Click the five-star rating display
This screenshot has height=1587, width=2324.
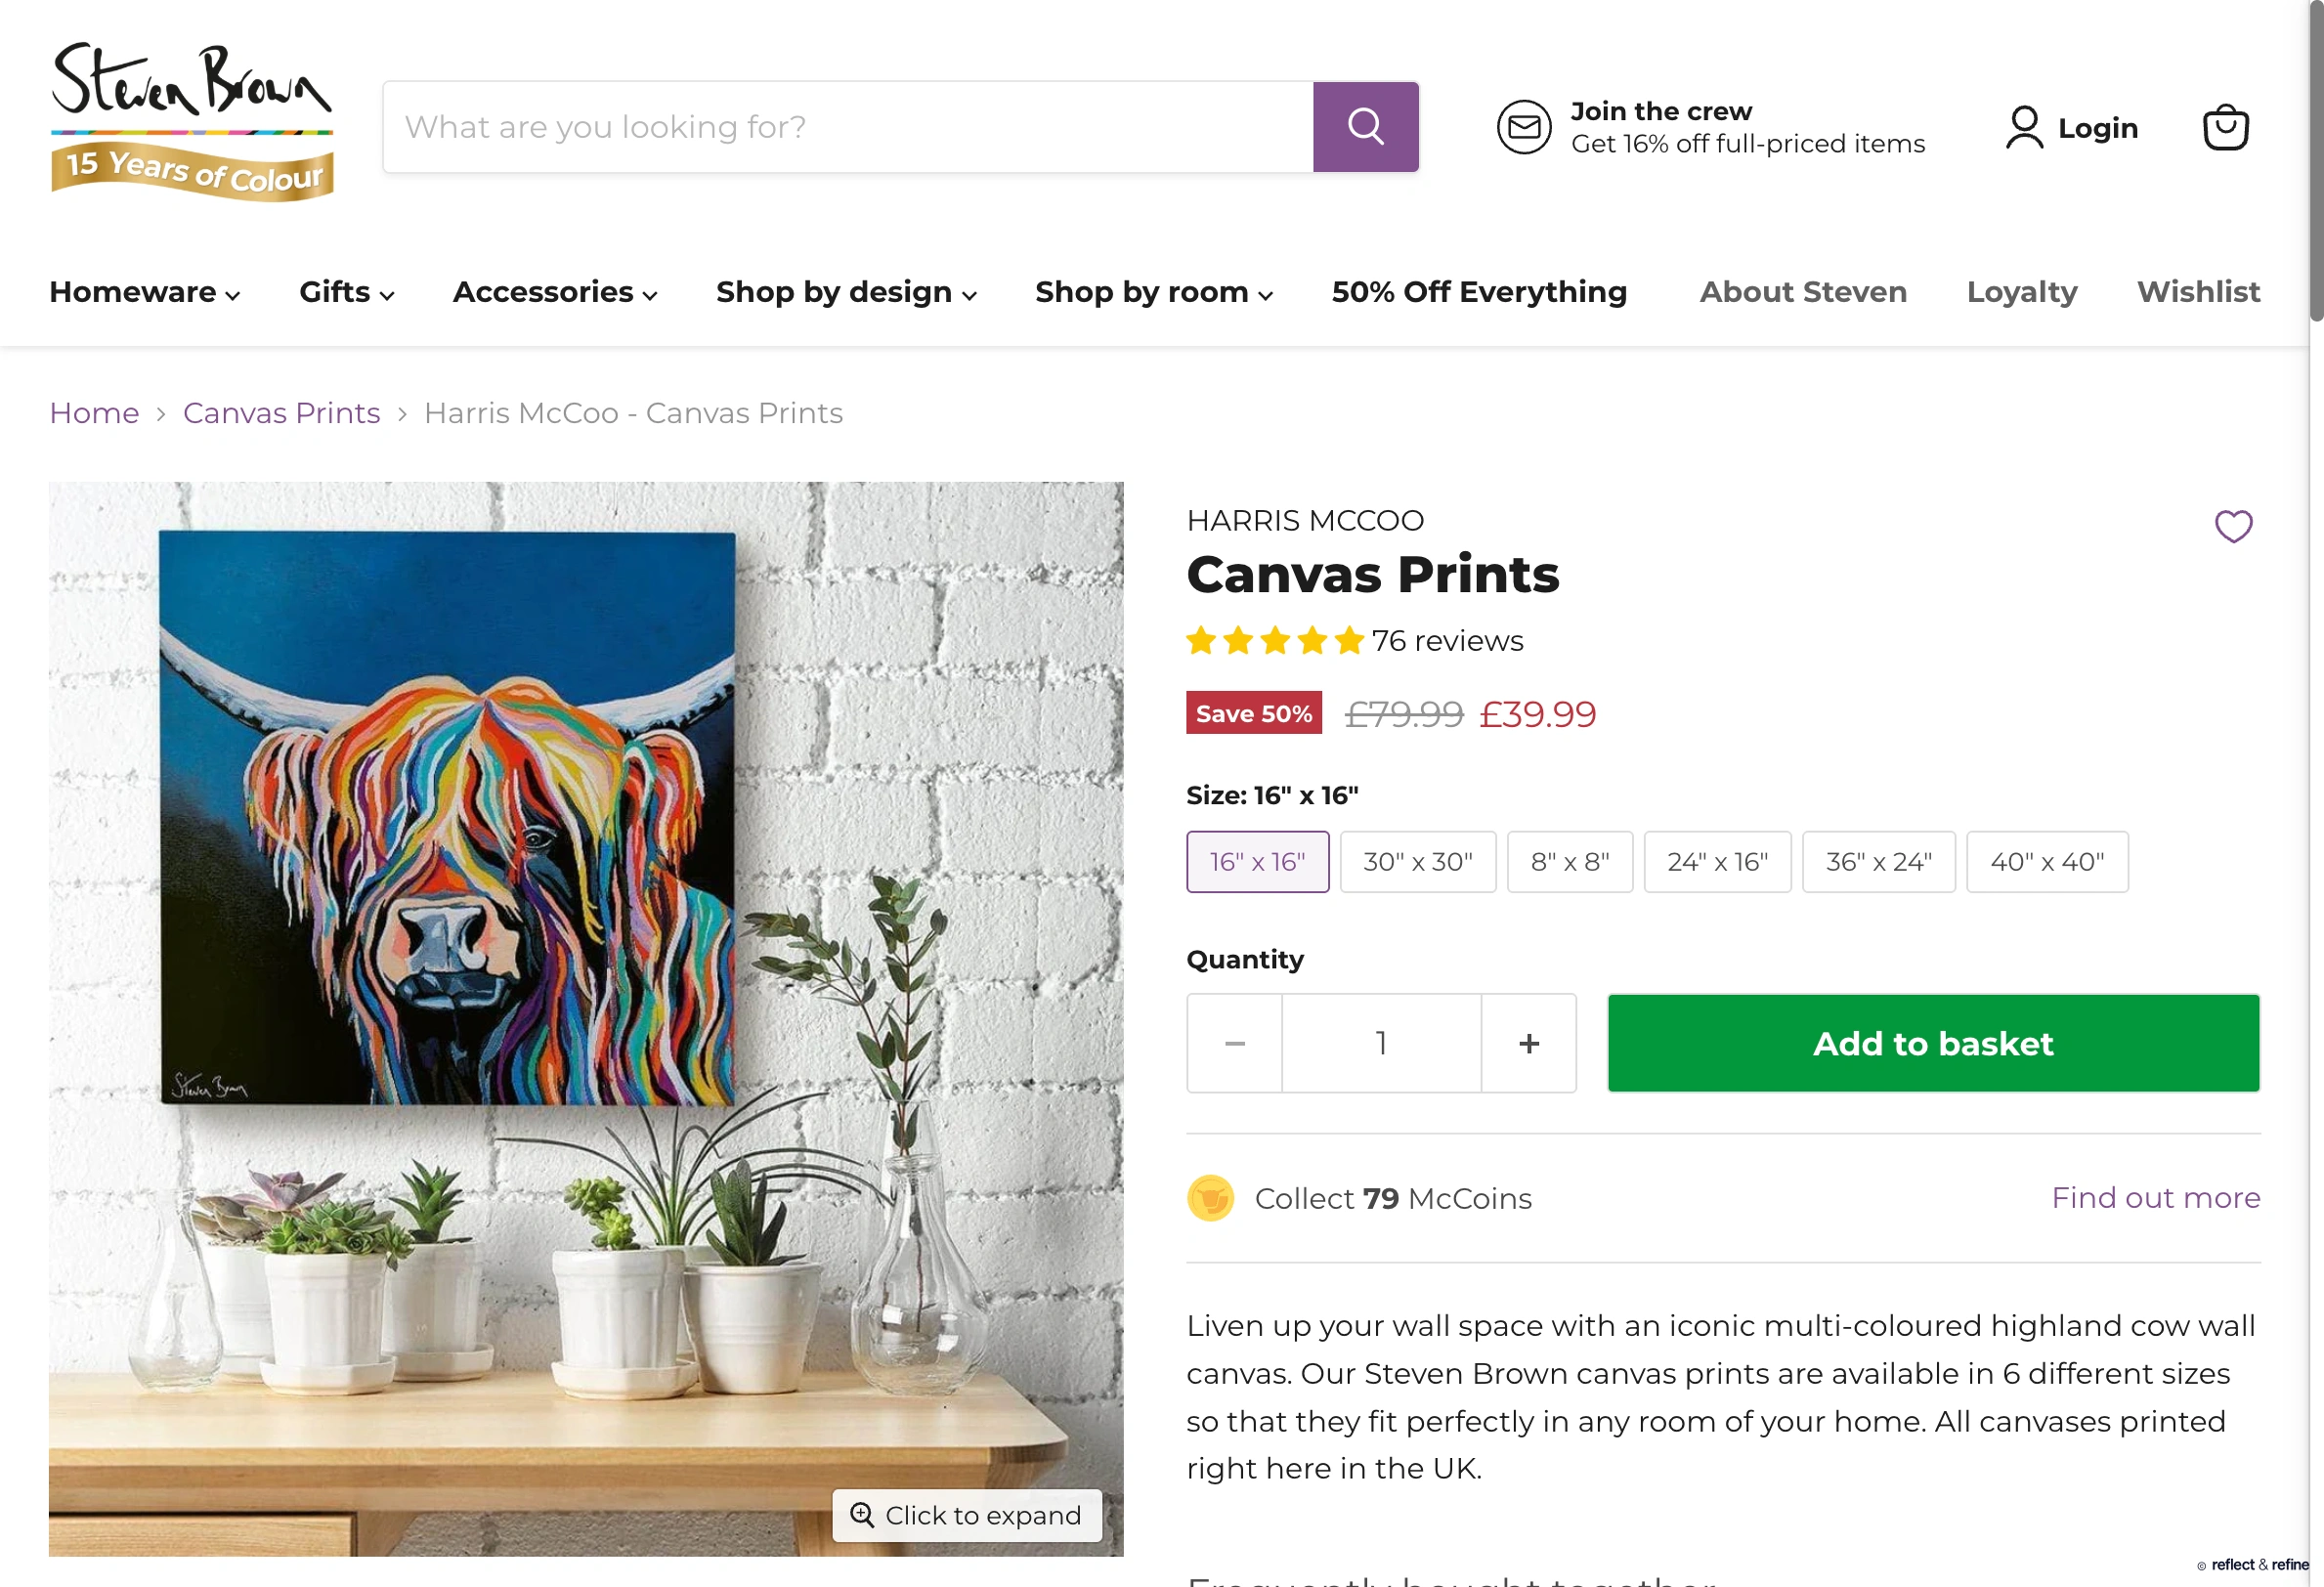pos(1274,641)
